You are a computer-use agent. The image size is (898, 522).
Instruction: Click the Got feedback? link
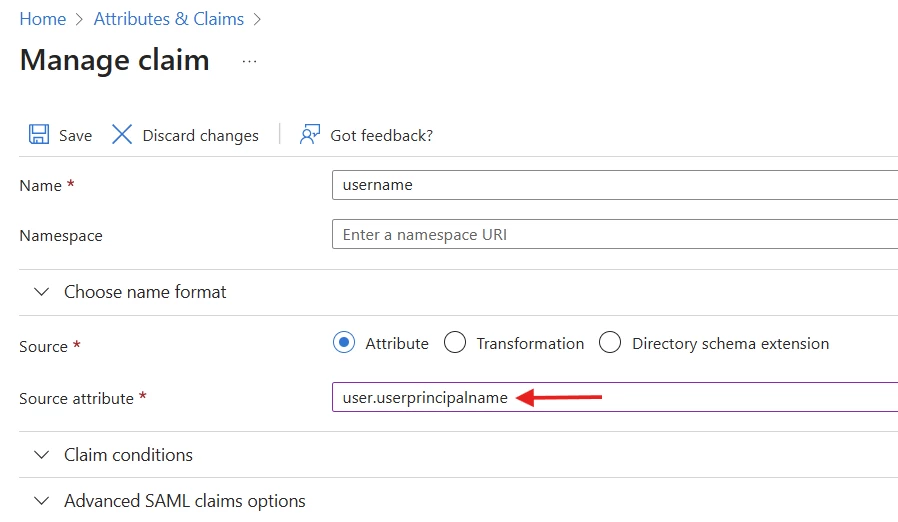click(381, 136)
